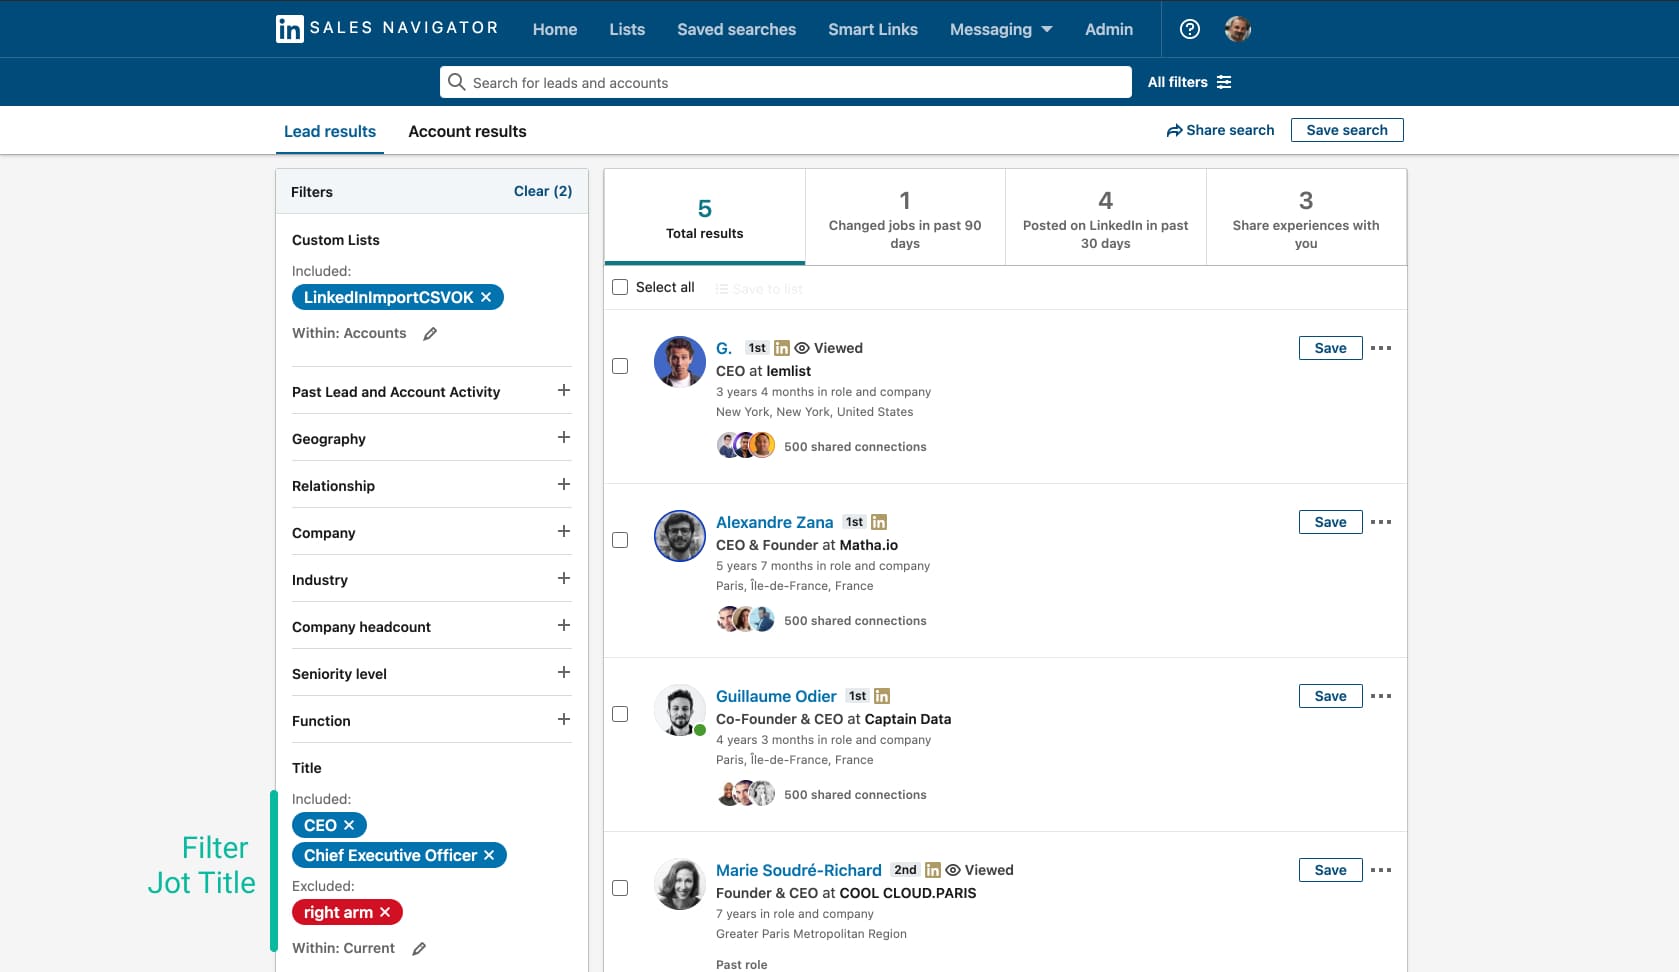This screenshot has height=972, width=1679.
Task: Click the search magnifier icon
Action: point(456,82)
